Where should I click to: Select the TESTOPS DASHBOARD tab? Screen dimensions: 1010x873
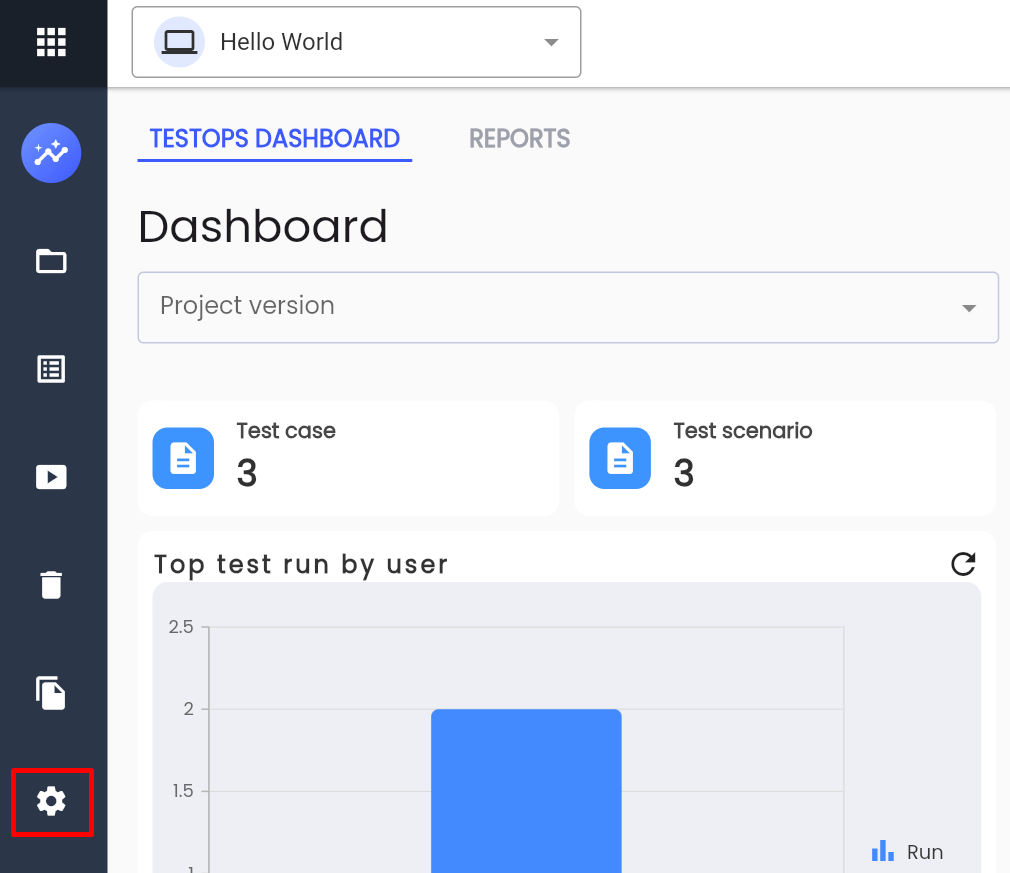point(274,139)
